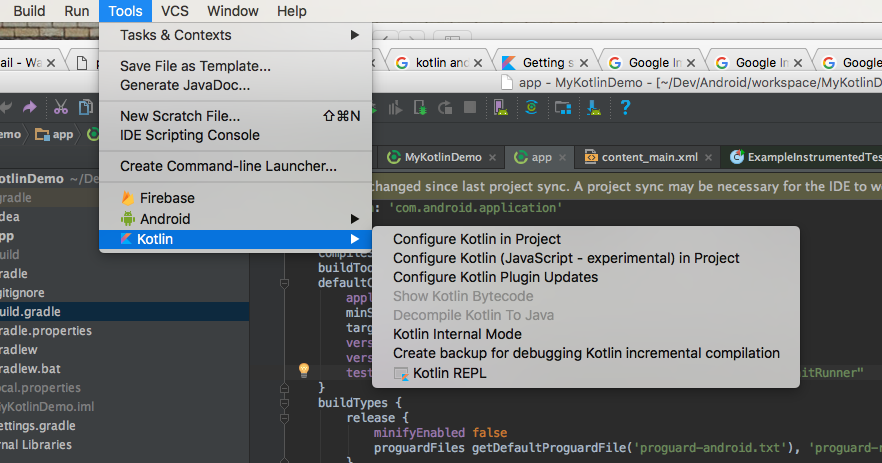882x463 pixels.
Task: Click the Kotlin REPL icon in submenu
Action: pyautogui.click(x=401, y=374)
